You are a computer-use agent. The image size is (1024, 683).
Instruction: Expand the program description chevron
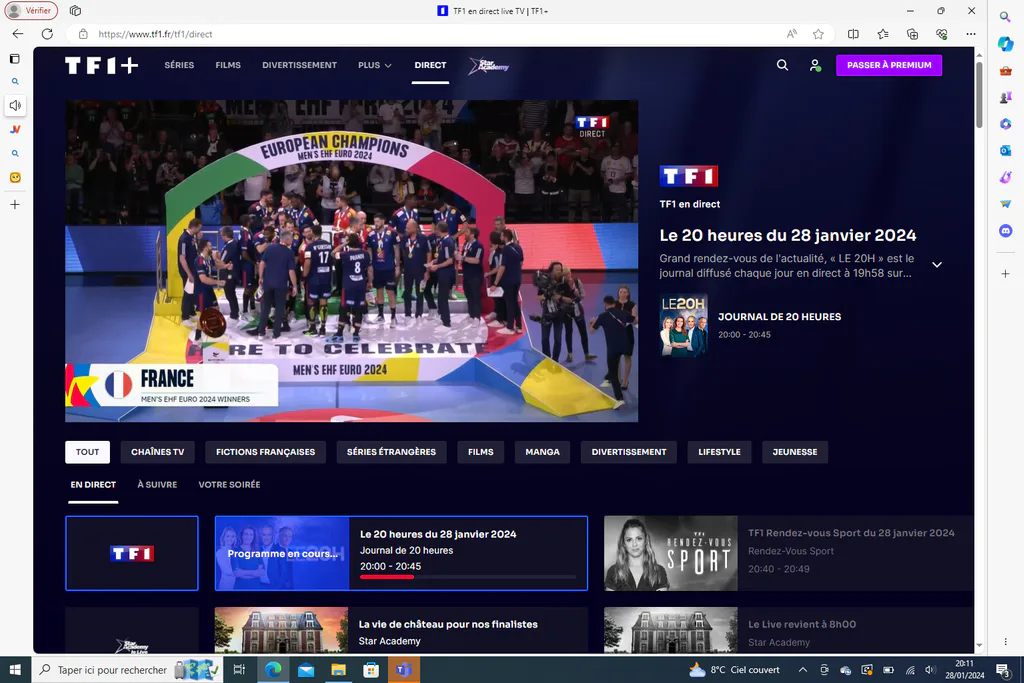(936, 264)
